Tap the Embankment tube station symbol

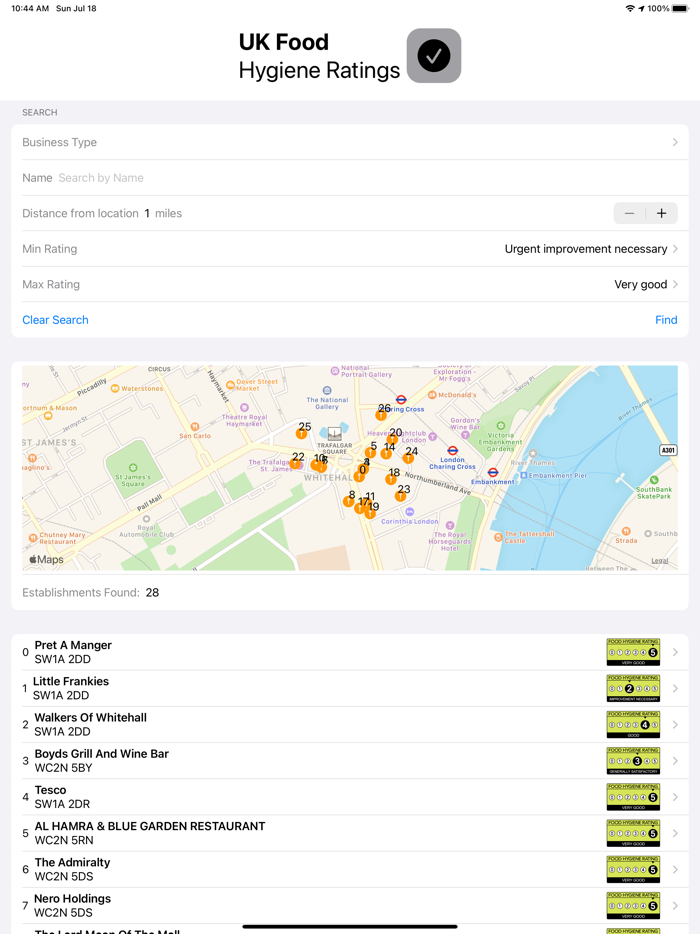tap(493, 472)
